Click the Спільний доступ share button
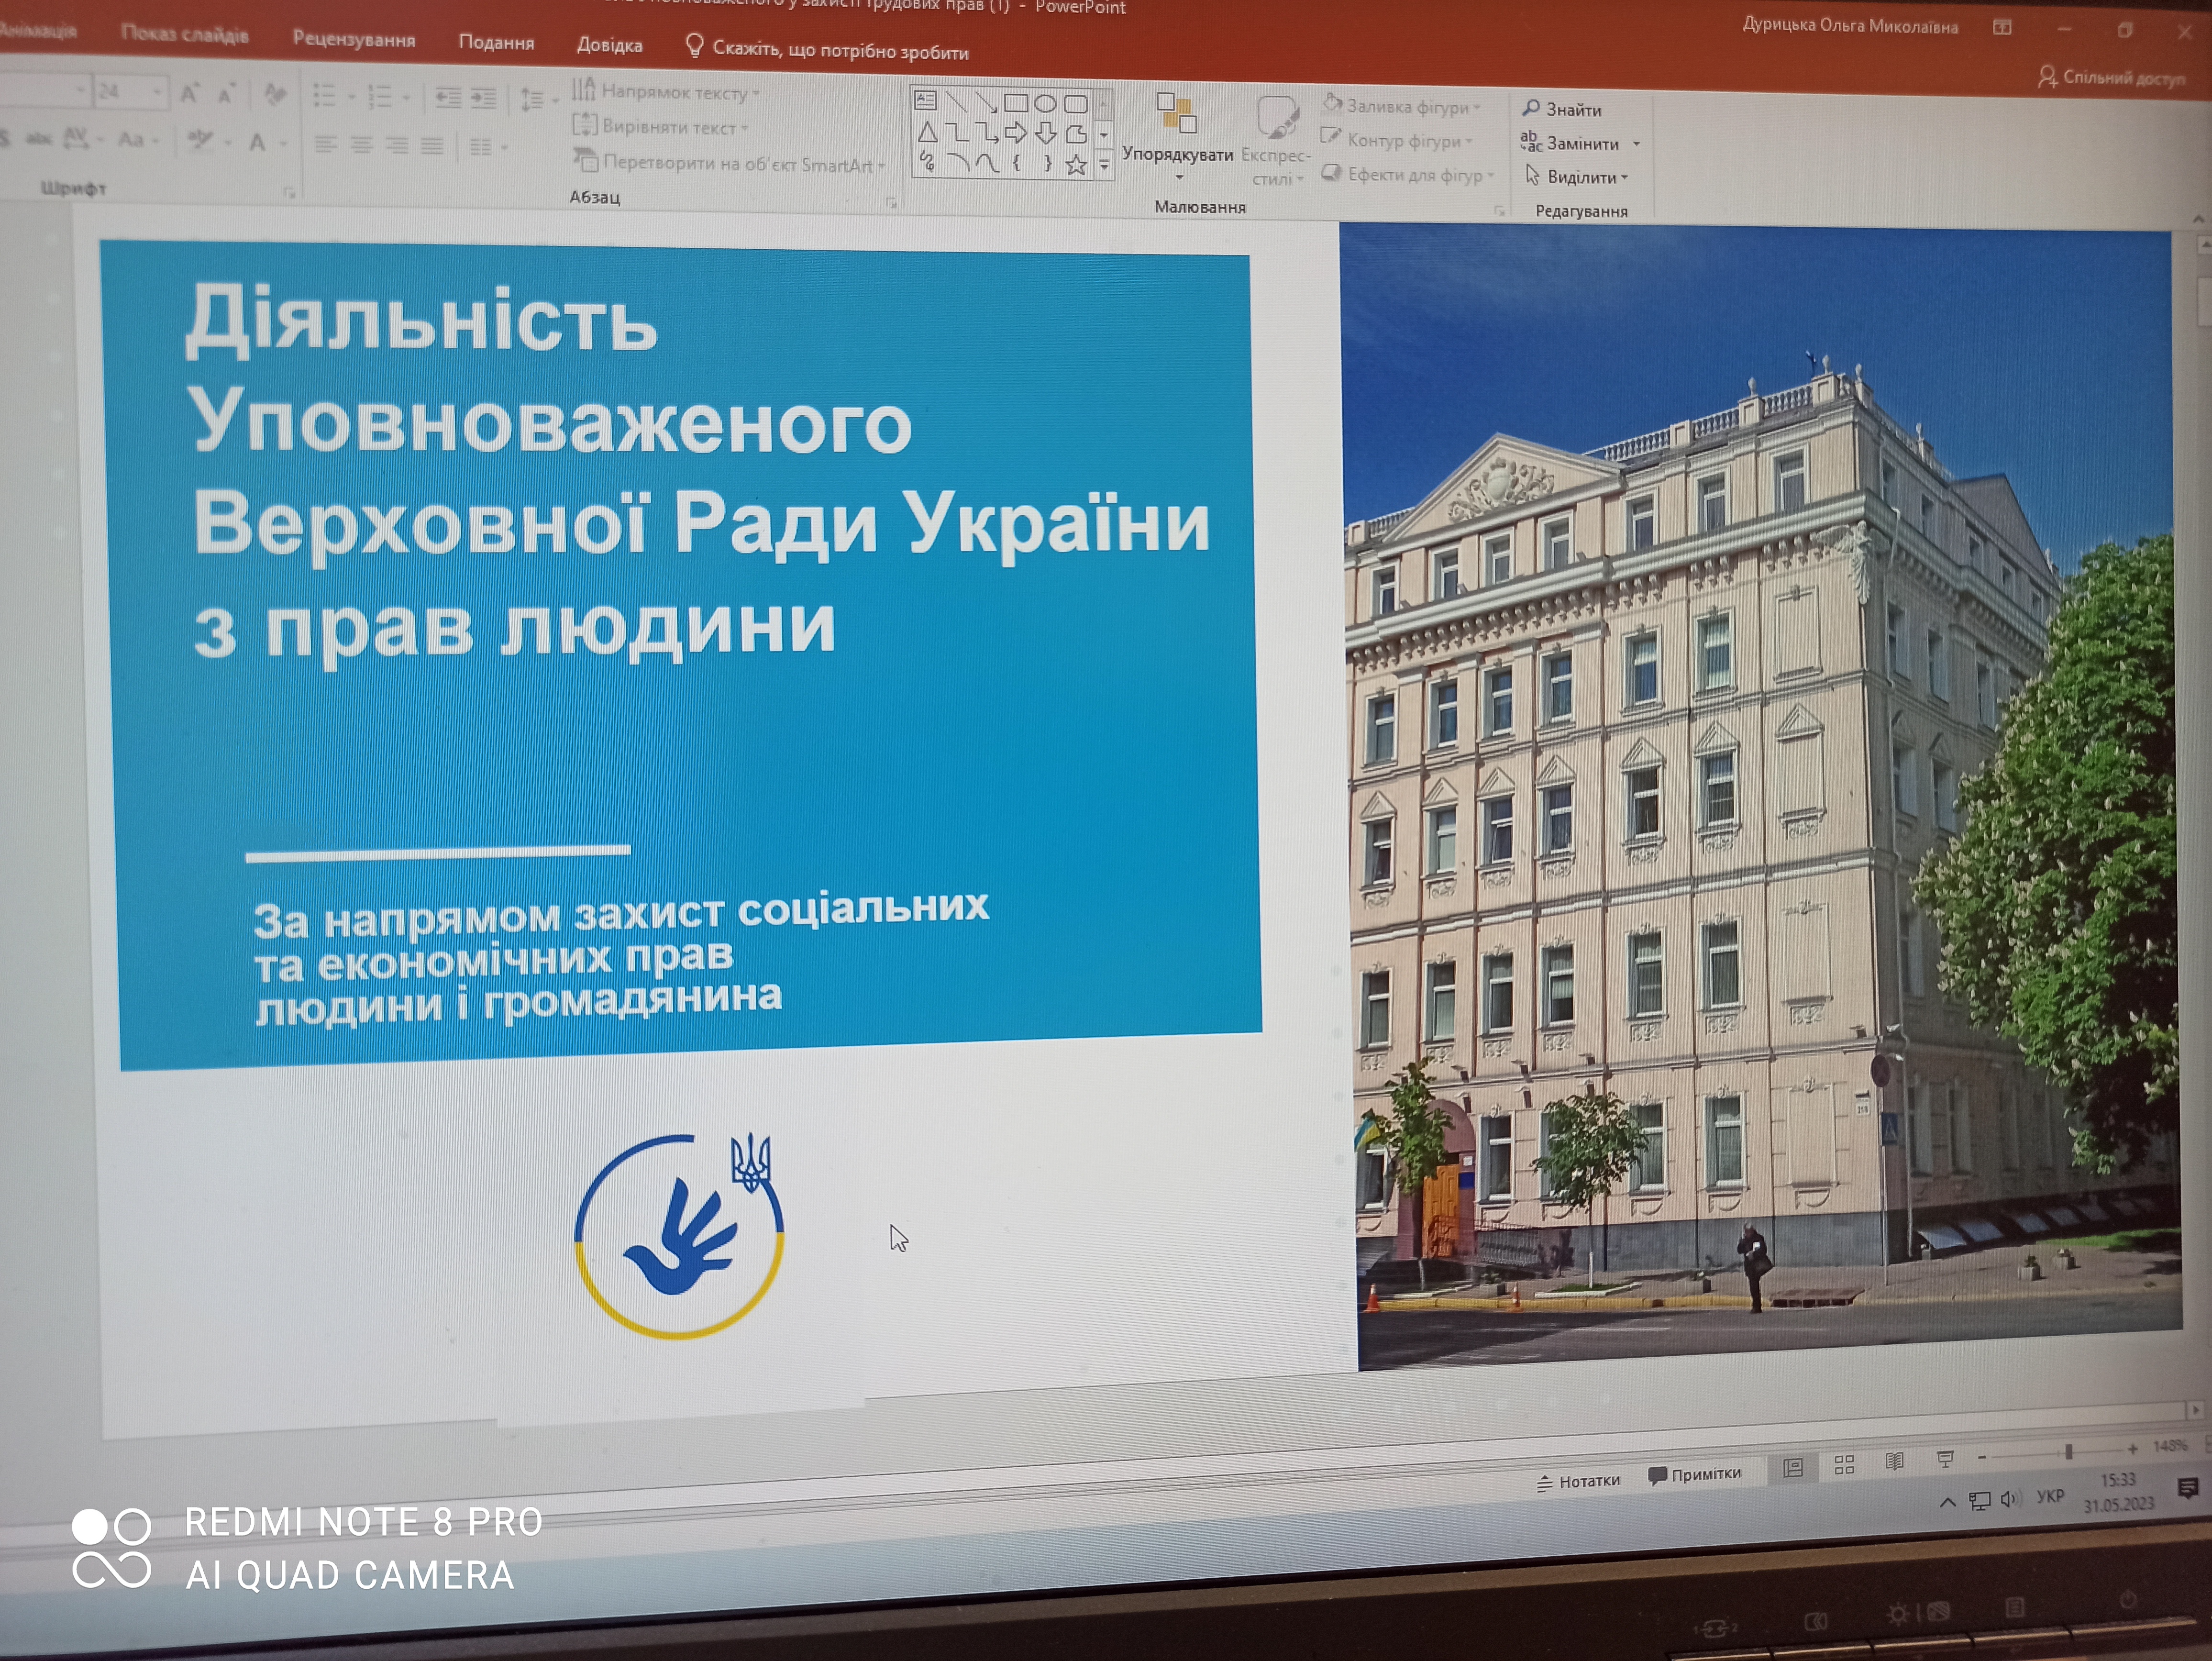 click(x=2112, y=77)
